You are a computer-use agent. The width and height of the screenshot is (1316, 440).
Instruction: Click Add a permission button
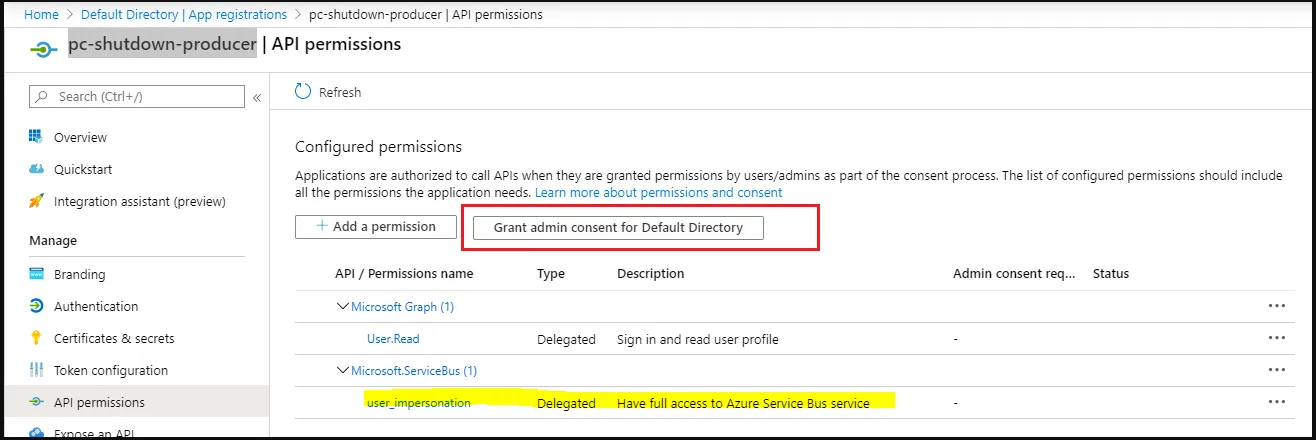tap(375, 227)
